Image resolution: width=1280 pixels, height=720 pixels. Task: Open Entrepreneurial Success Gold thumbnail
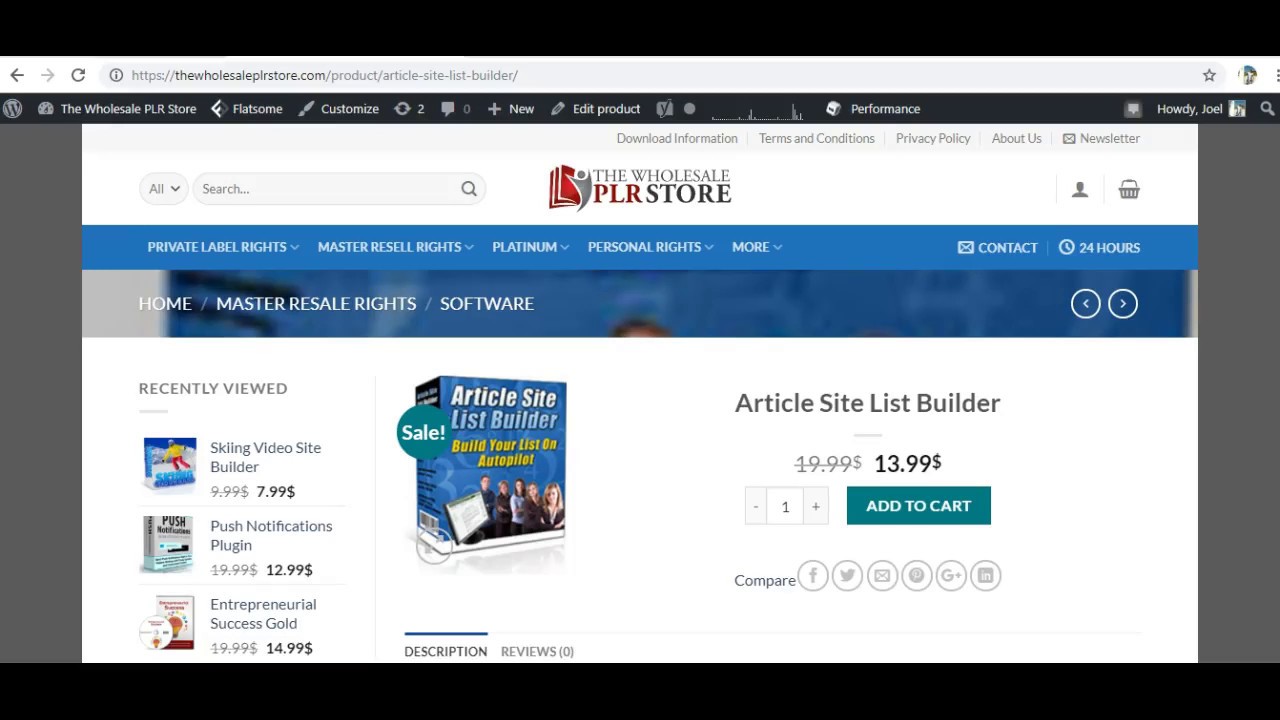pyautogui.click(x=168, y=622)
